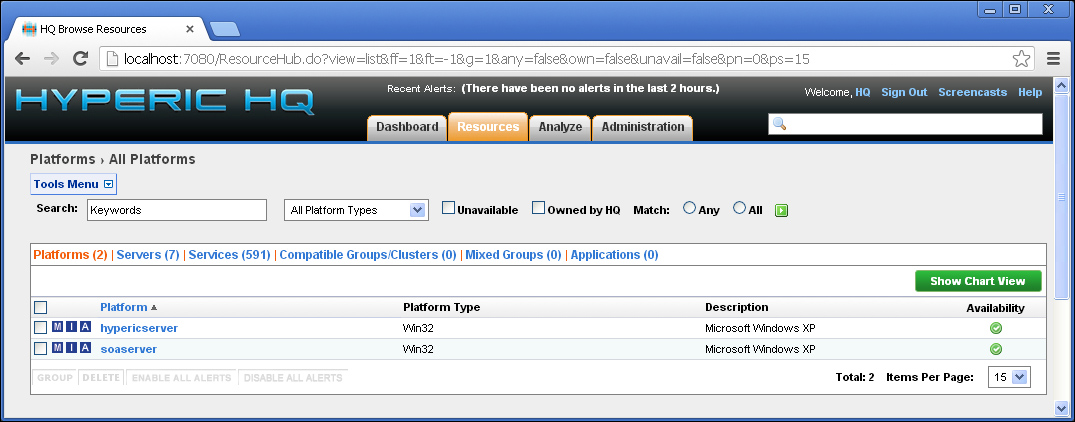1075x422 pixels.
Task: Bookmark page with the star icon
Action: coord(1022,59)
